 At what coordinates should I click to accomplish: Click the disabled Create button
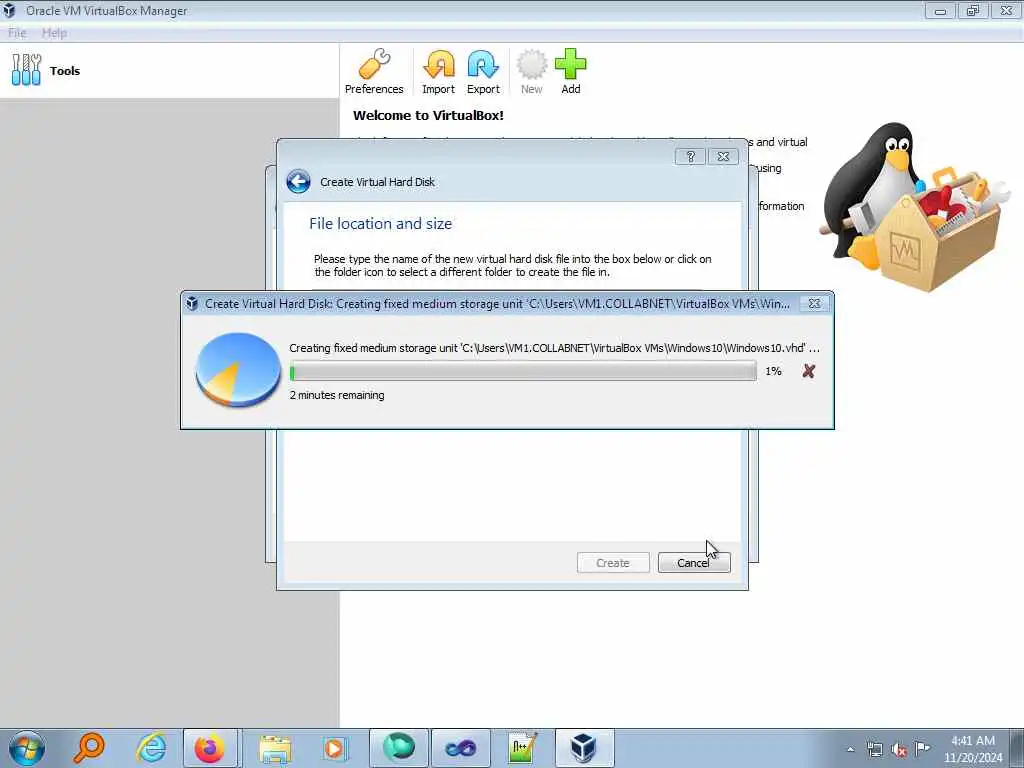pos(613,562)
